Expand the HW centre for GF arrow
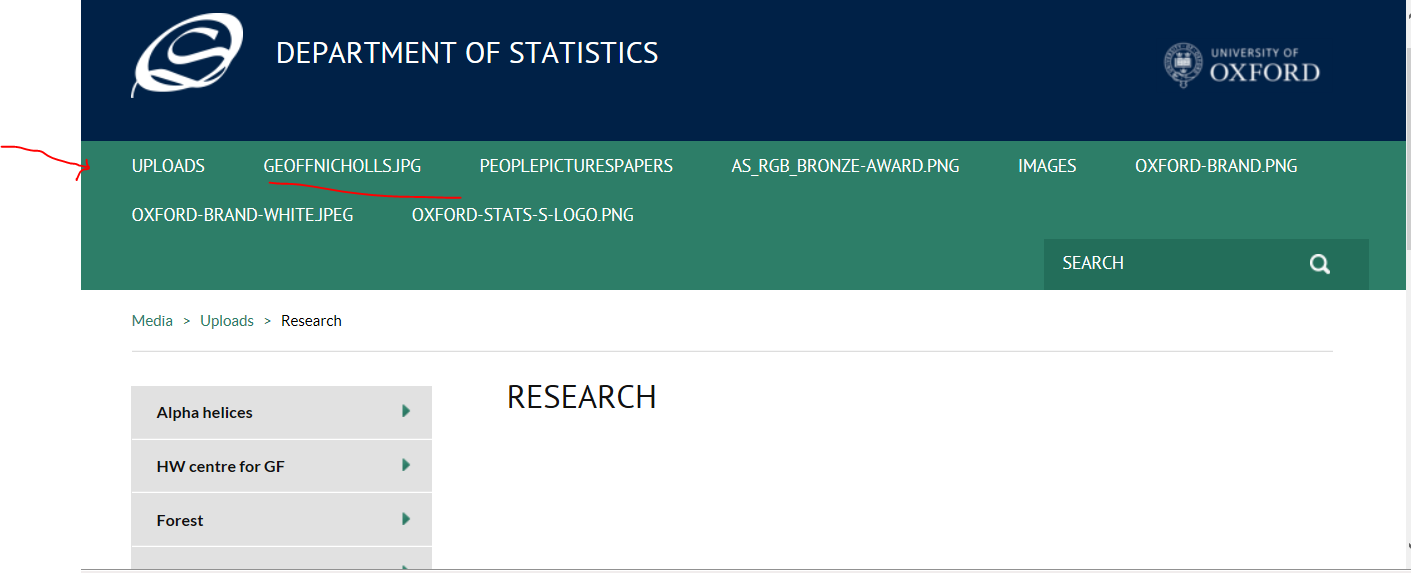The height and width of the screenshot is (573, 1411). [x=406, y=465]
